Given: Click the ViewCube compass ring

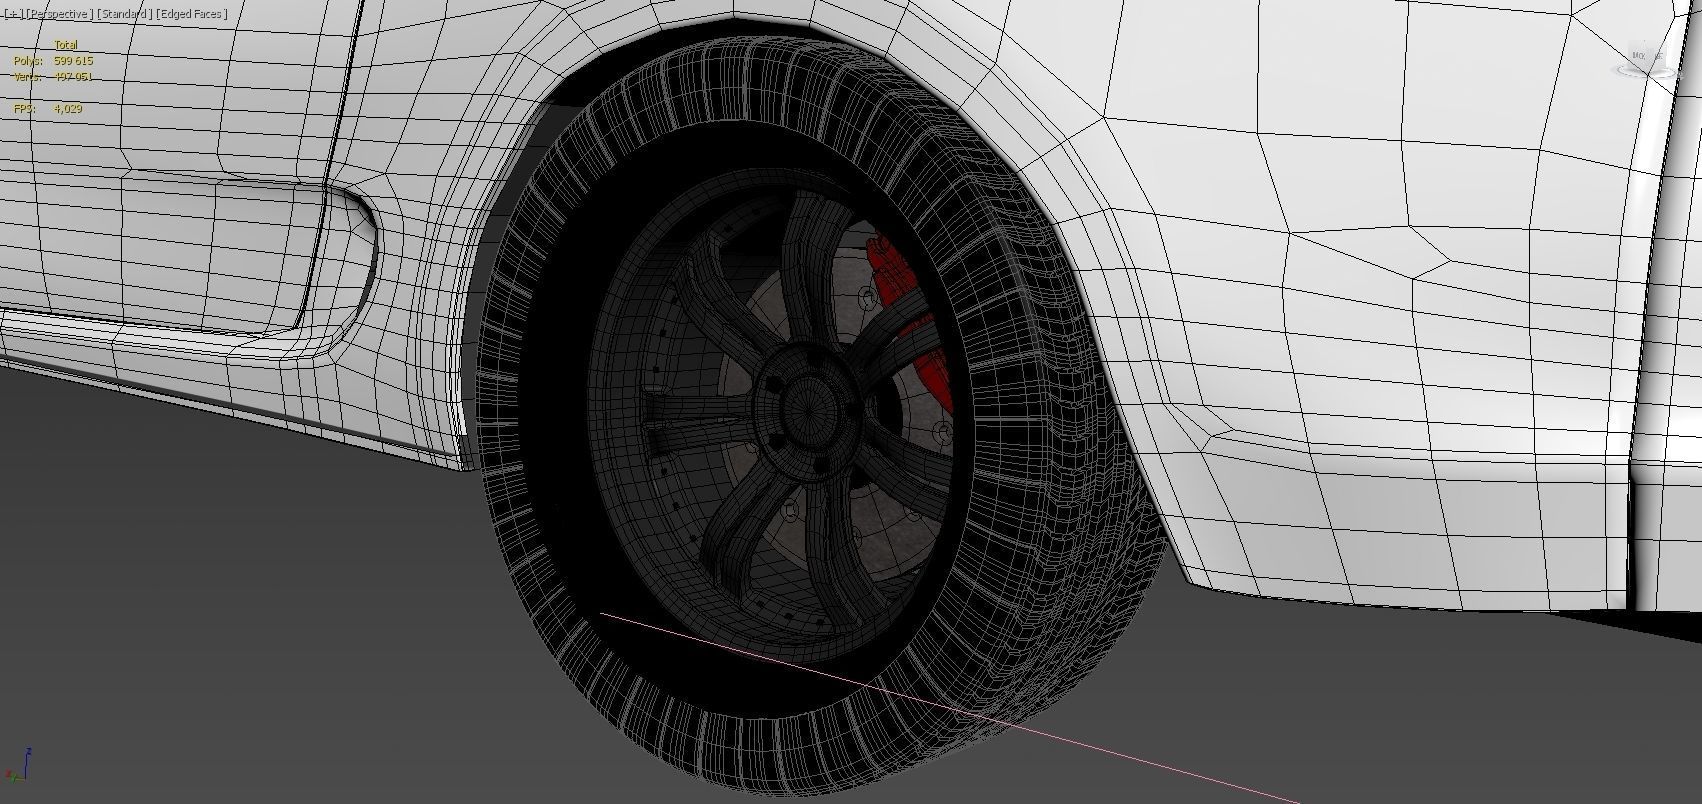Looking at the screenshot, I should 1646,70.
